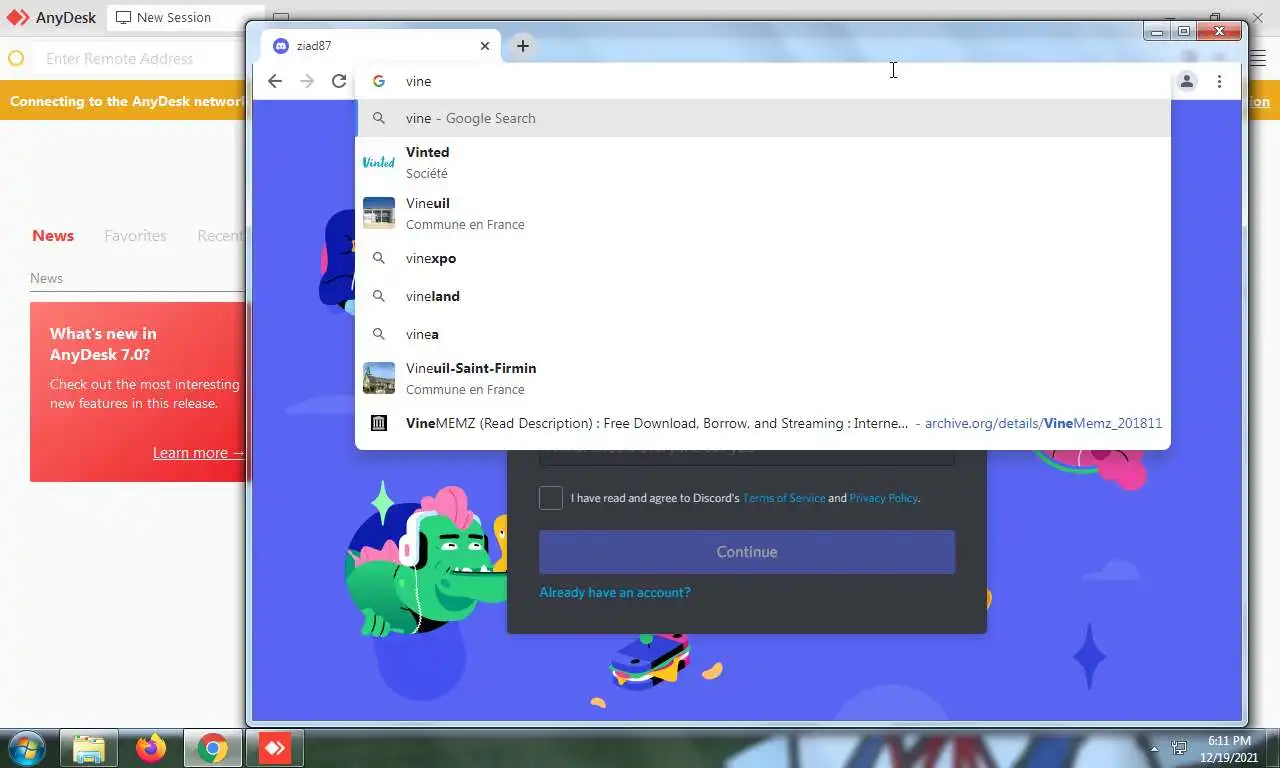Select 'vine - Google Search' suggestion
The width and height of the screenshot is (1280, 768).
762,118
